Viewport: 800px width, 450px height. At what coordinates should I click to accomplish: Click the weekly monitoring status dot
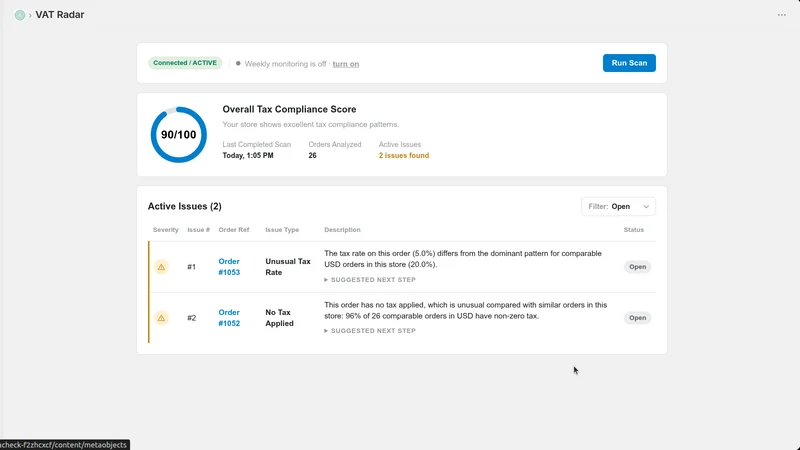click(238, 63)
